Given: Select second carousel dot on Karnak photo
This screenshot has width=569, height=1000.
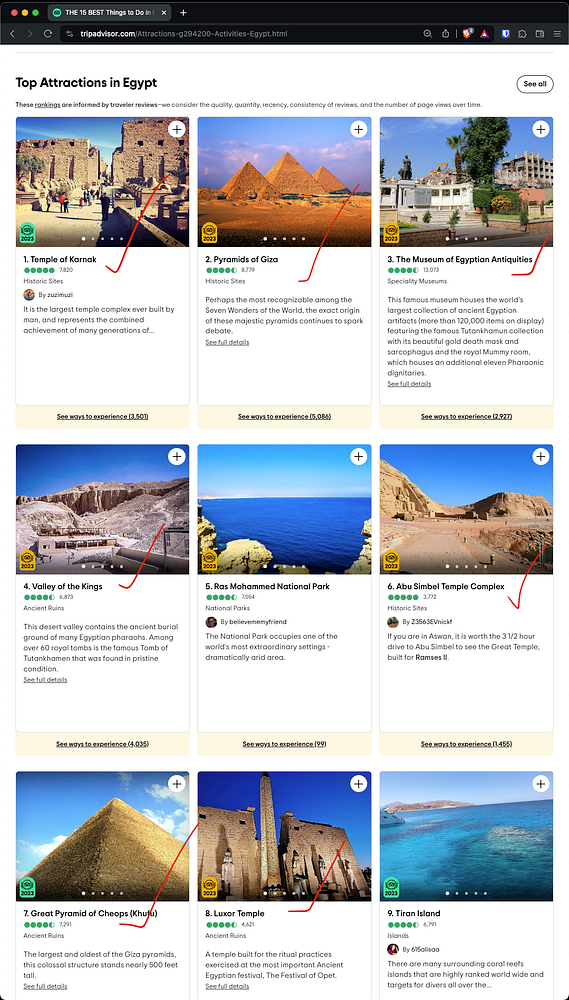Looking at the screenshot, I should 93,239.
